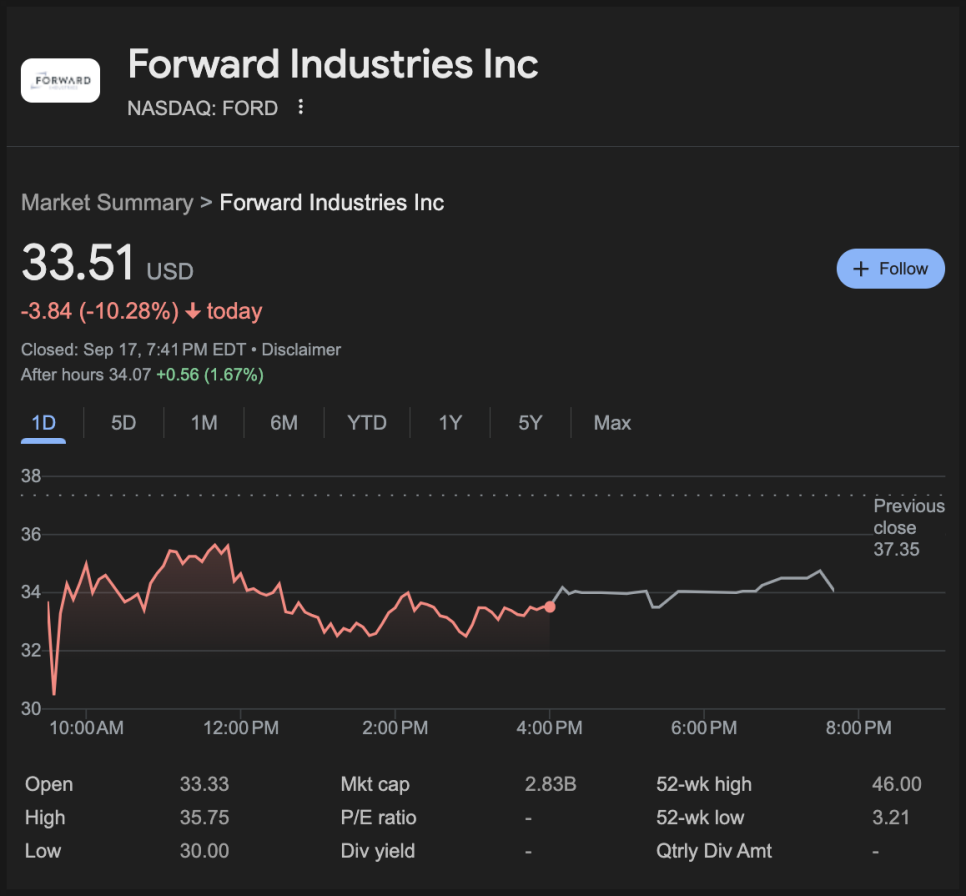Open the three-dot options menu beside NASDAQ: FORD
The image size is (966, 896).
pyautogui.click(x=301, y=107)
